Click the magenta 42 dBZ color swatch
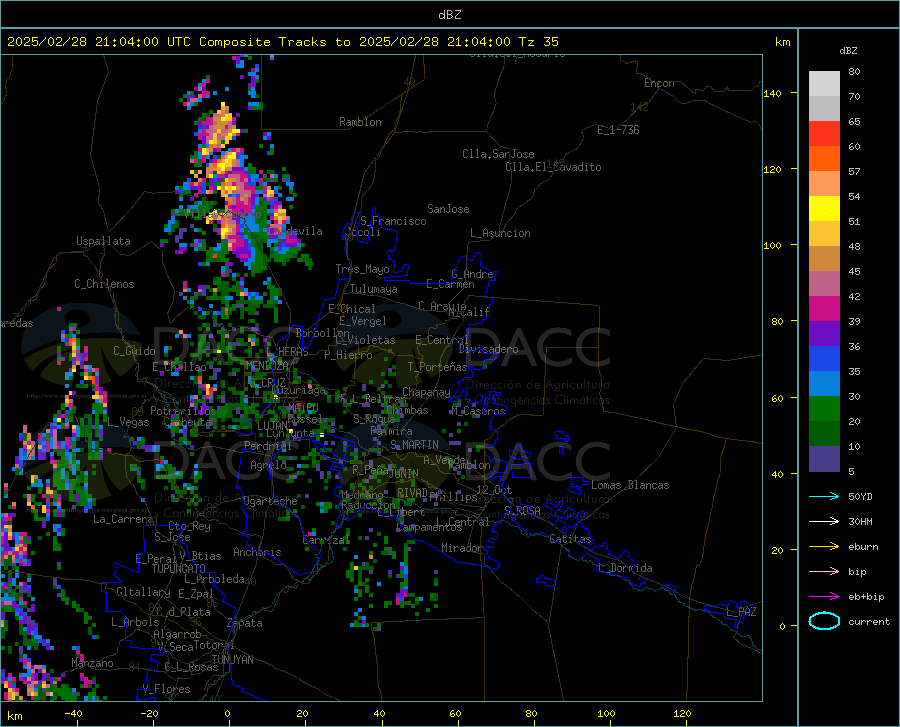The height and width of the screenshot is (727, 900). [824, 309]
